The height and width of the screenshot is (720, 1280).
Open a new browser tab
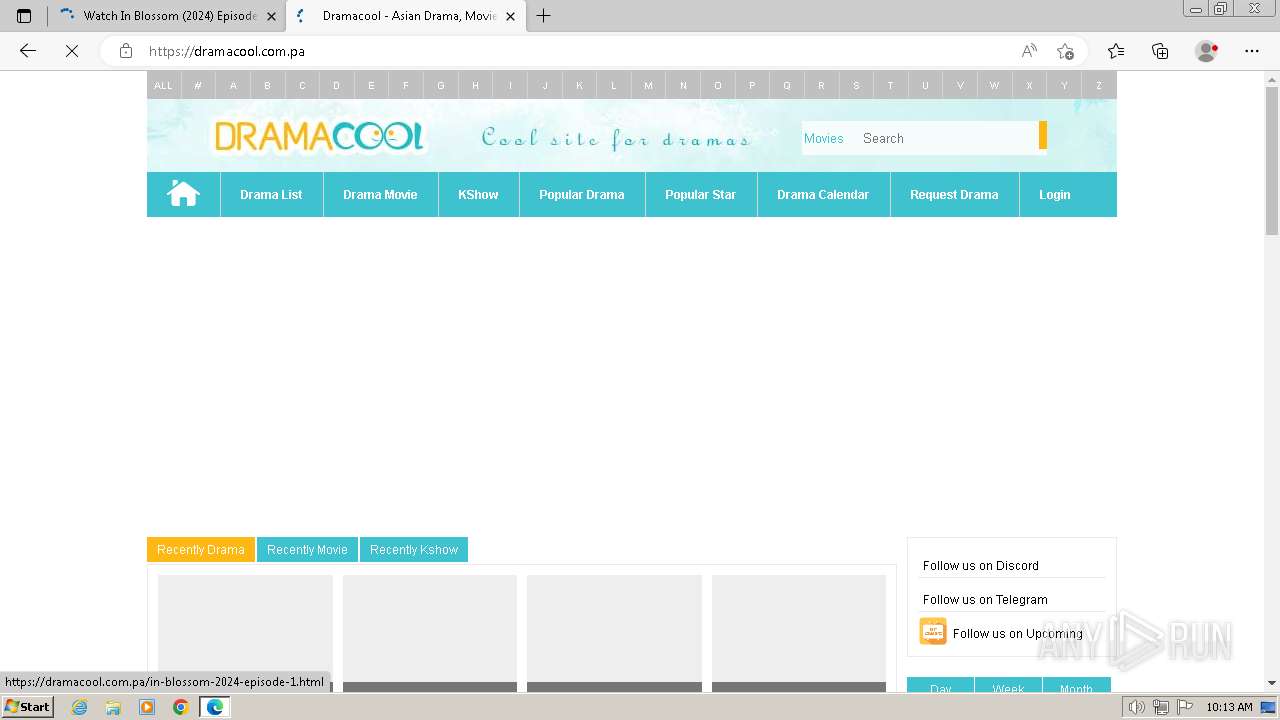point(544,16)
